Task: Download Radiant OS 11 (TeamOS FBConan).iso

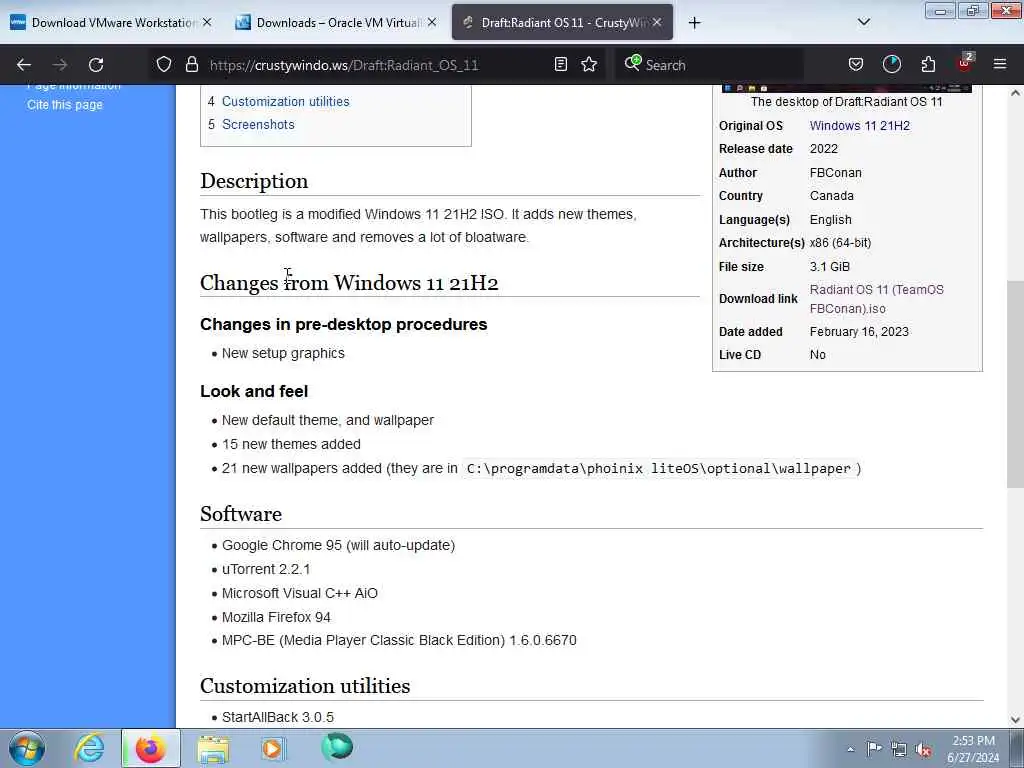Action: 876,299
